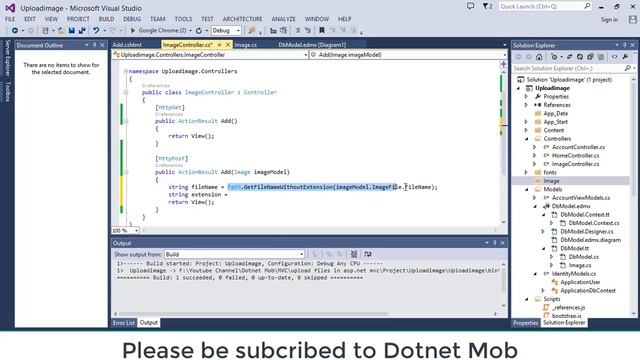
Task: Switch to the Image.cs editor tab
Action: (x=245, y=45)
